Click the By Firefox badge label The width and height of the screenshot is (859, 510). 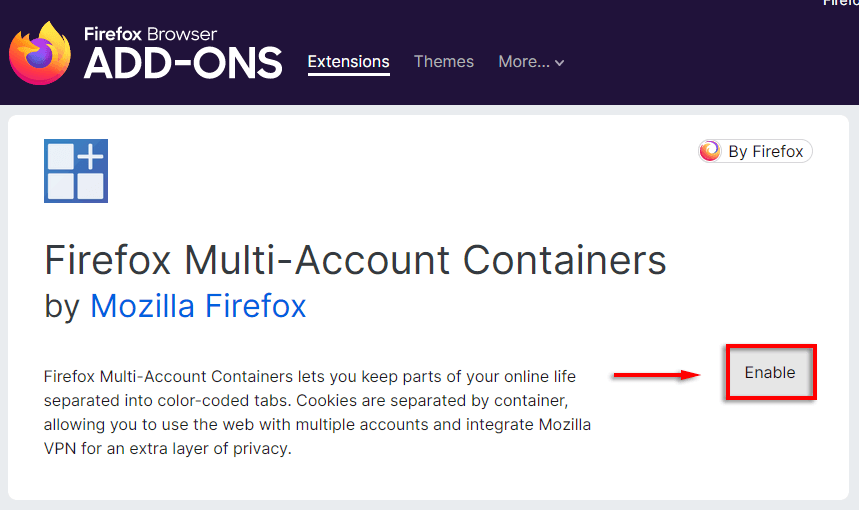pos(765,152)
